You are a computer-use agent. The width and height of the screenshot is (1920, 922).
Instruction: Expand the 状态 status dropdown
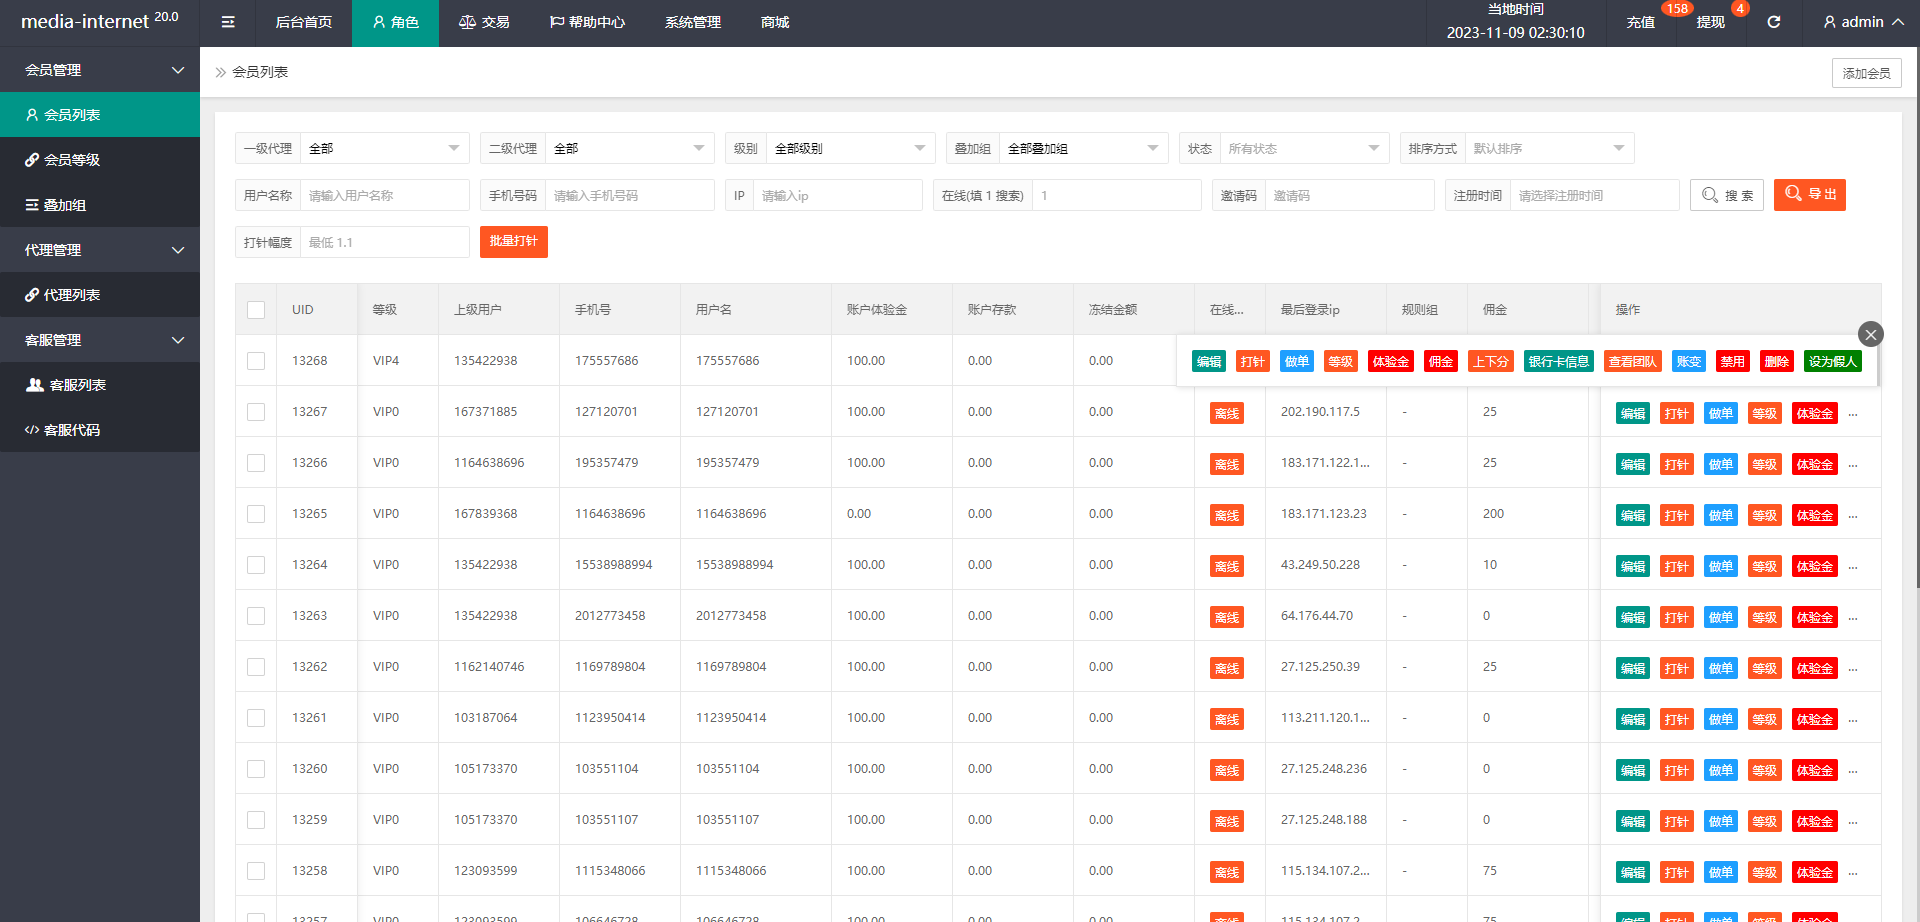1303,148
